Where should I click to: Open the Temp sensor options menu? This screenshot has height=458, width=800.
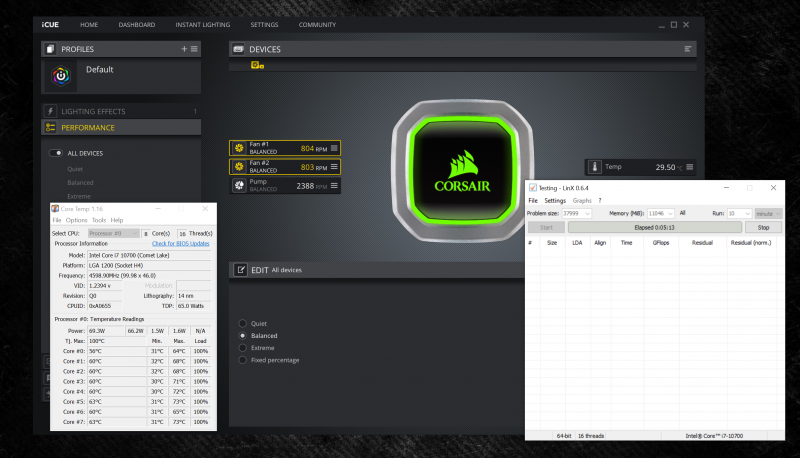(x=689, y=167)
